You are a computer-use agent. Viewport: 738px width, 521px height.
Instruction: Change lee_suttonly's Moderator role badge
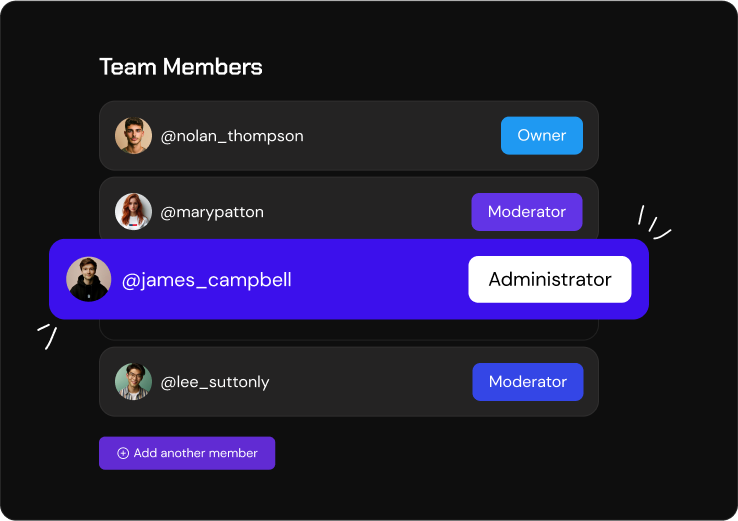tap(527, 382)
